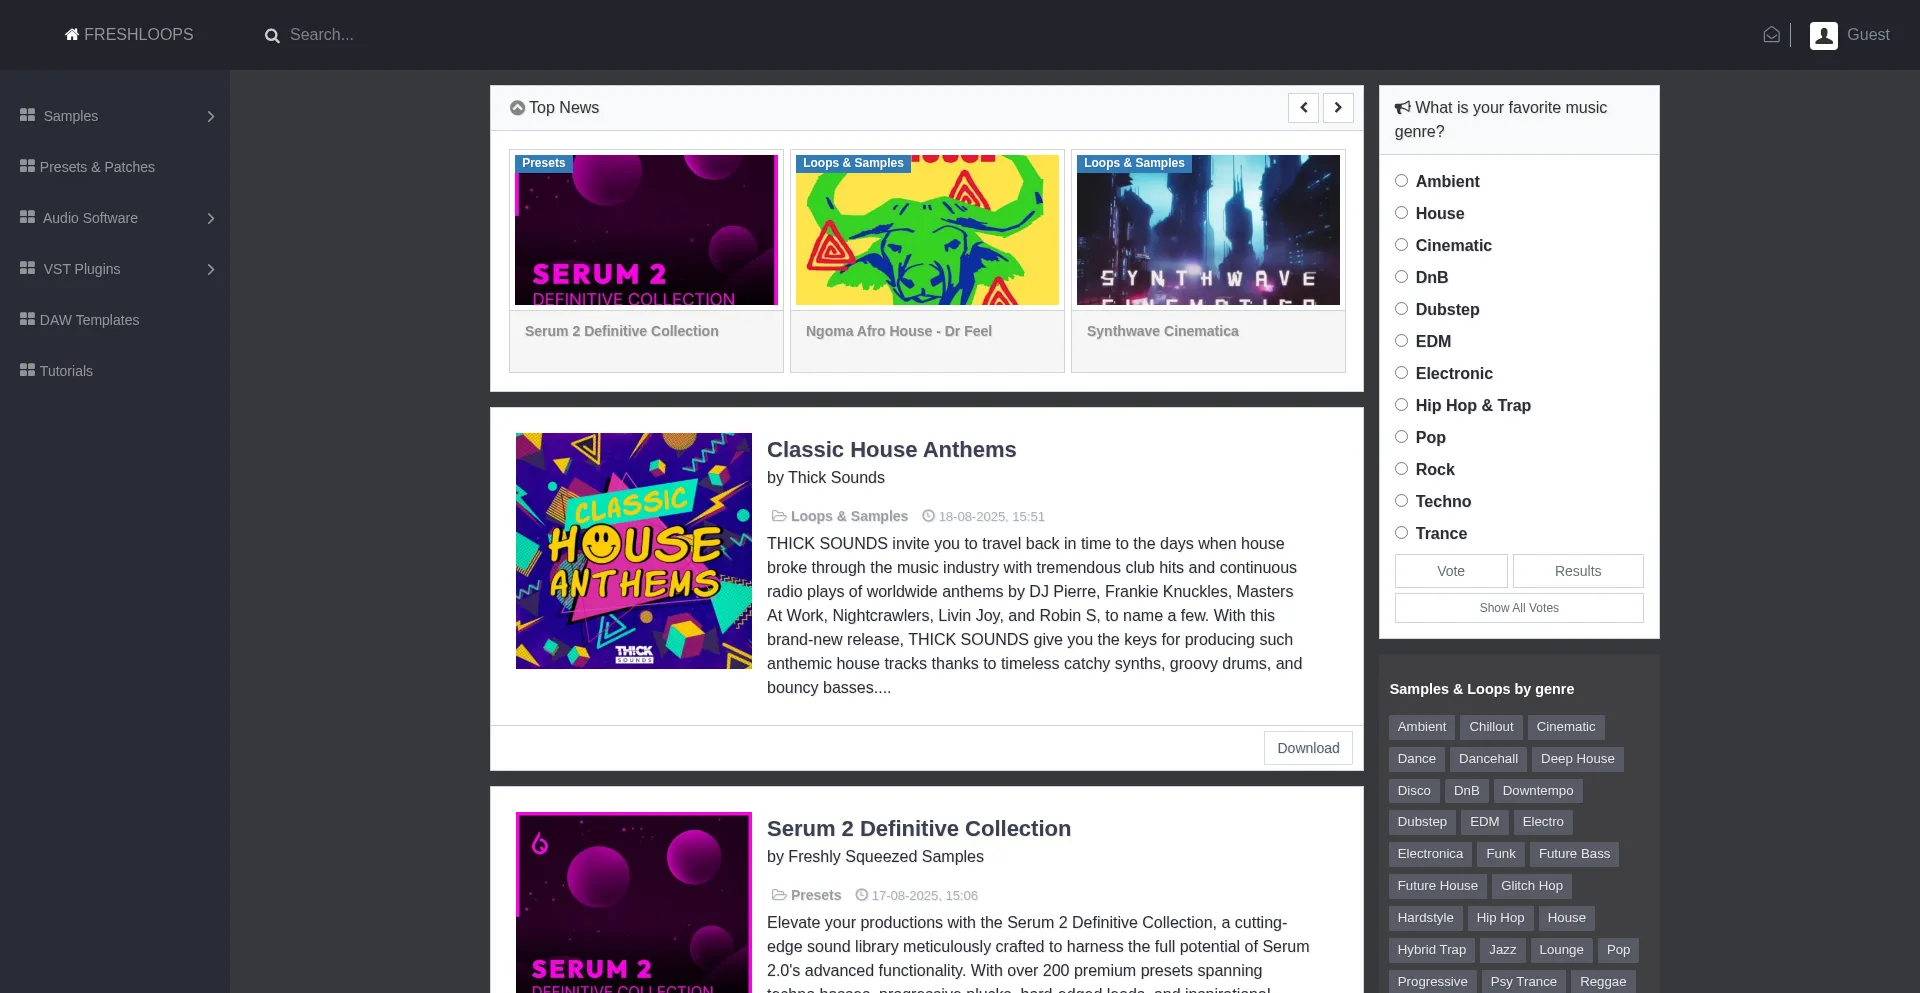This screenshot has width=1920, height=993.
Task: Open the Classic House Anthems title link
Action: (x=891, y=450)
